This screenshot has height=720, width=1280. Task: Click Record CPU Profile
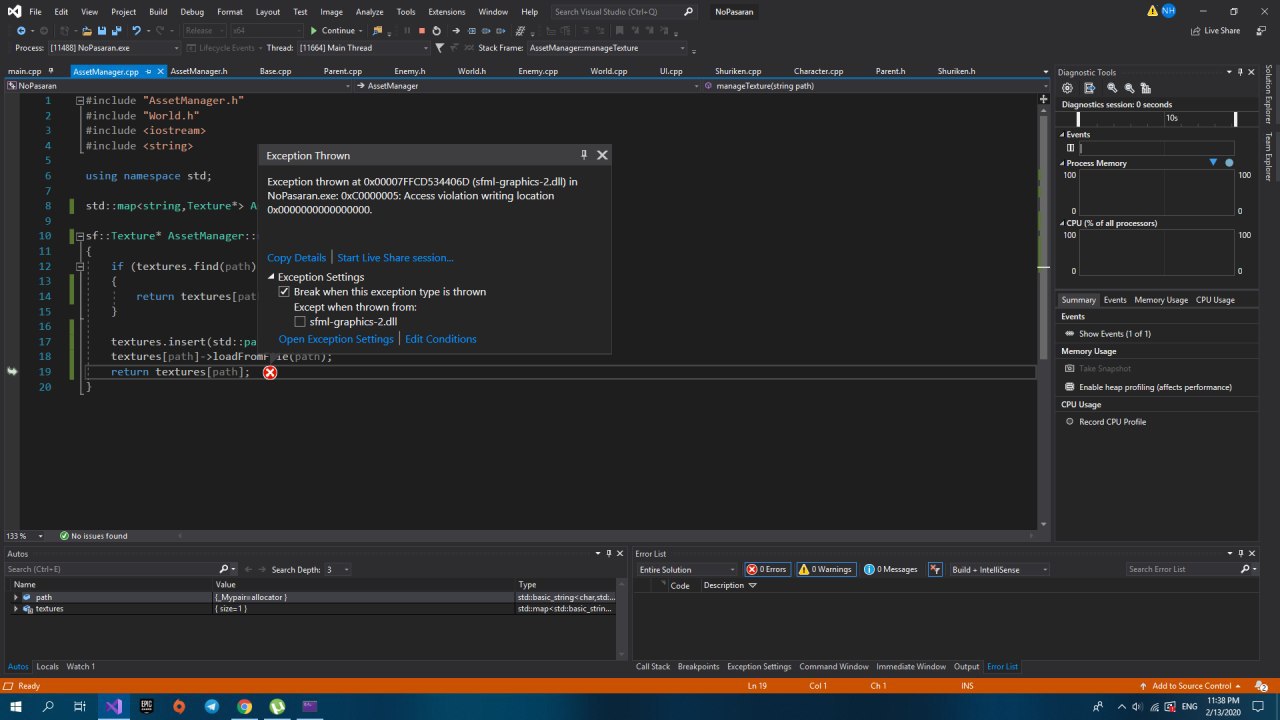(x=1104, y=422)
